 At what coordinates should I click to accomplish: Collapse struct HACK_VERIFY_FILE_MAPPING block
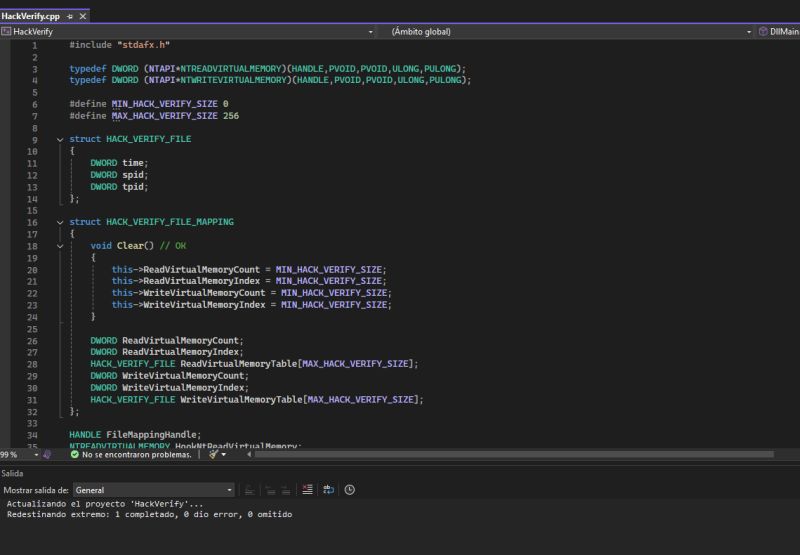pyautogui.click(x=60, y=222)
